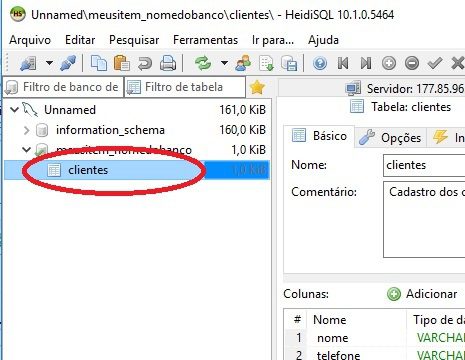Expand the information_schema database node
The width and height of the screenshot is (465, 360).
tap(27, 130)
